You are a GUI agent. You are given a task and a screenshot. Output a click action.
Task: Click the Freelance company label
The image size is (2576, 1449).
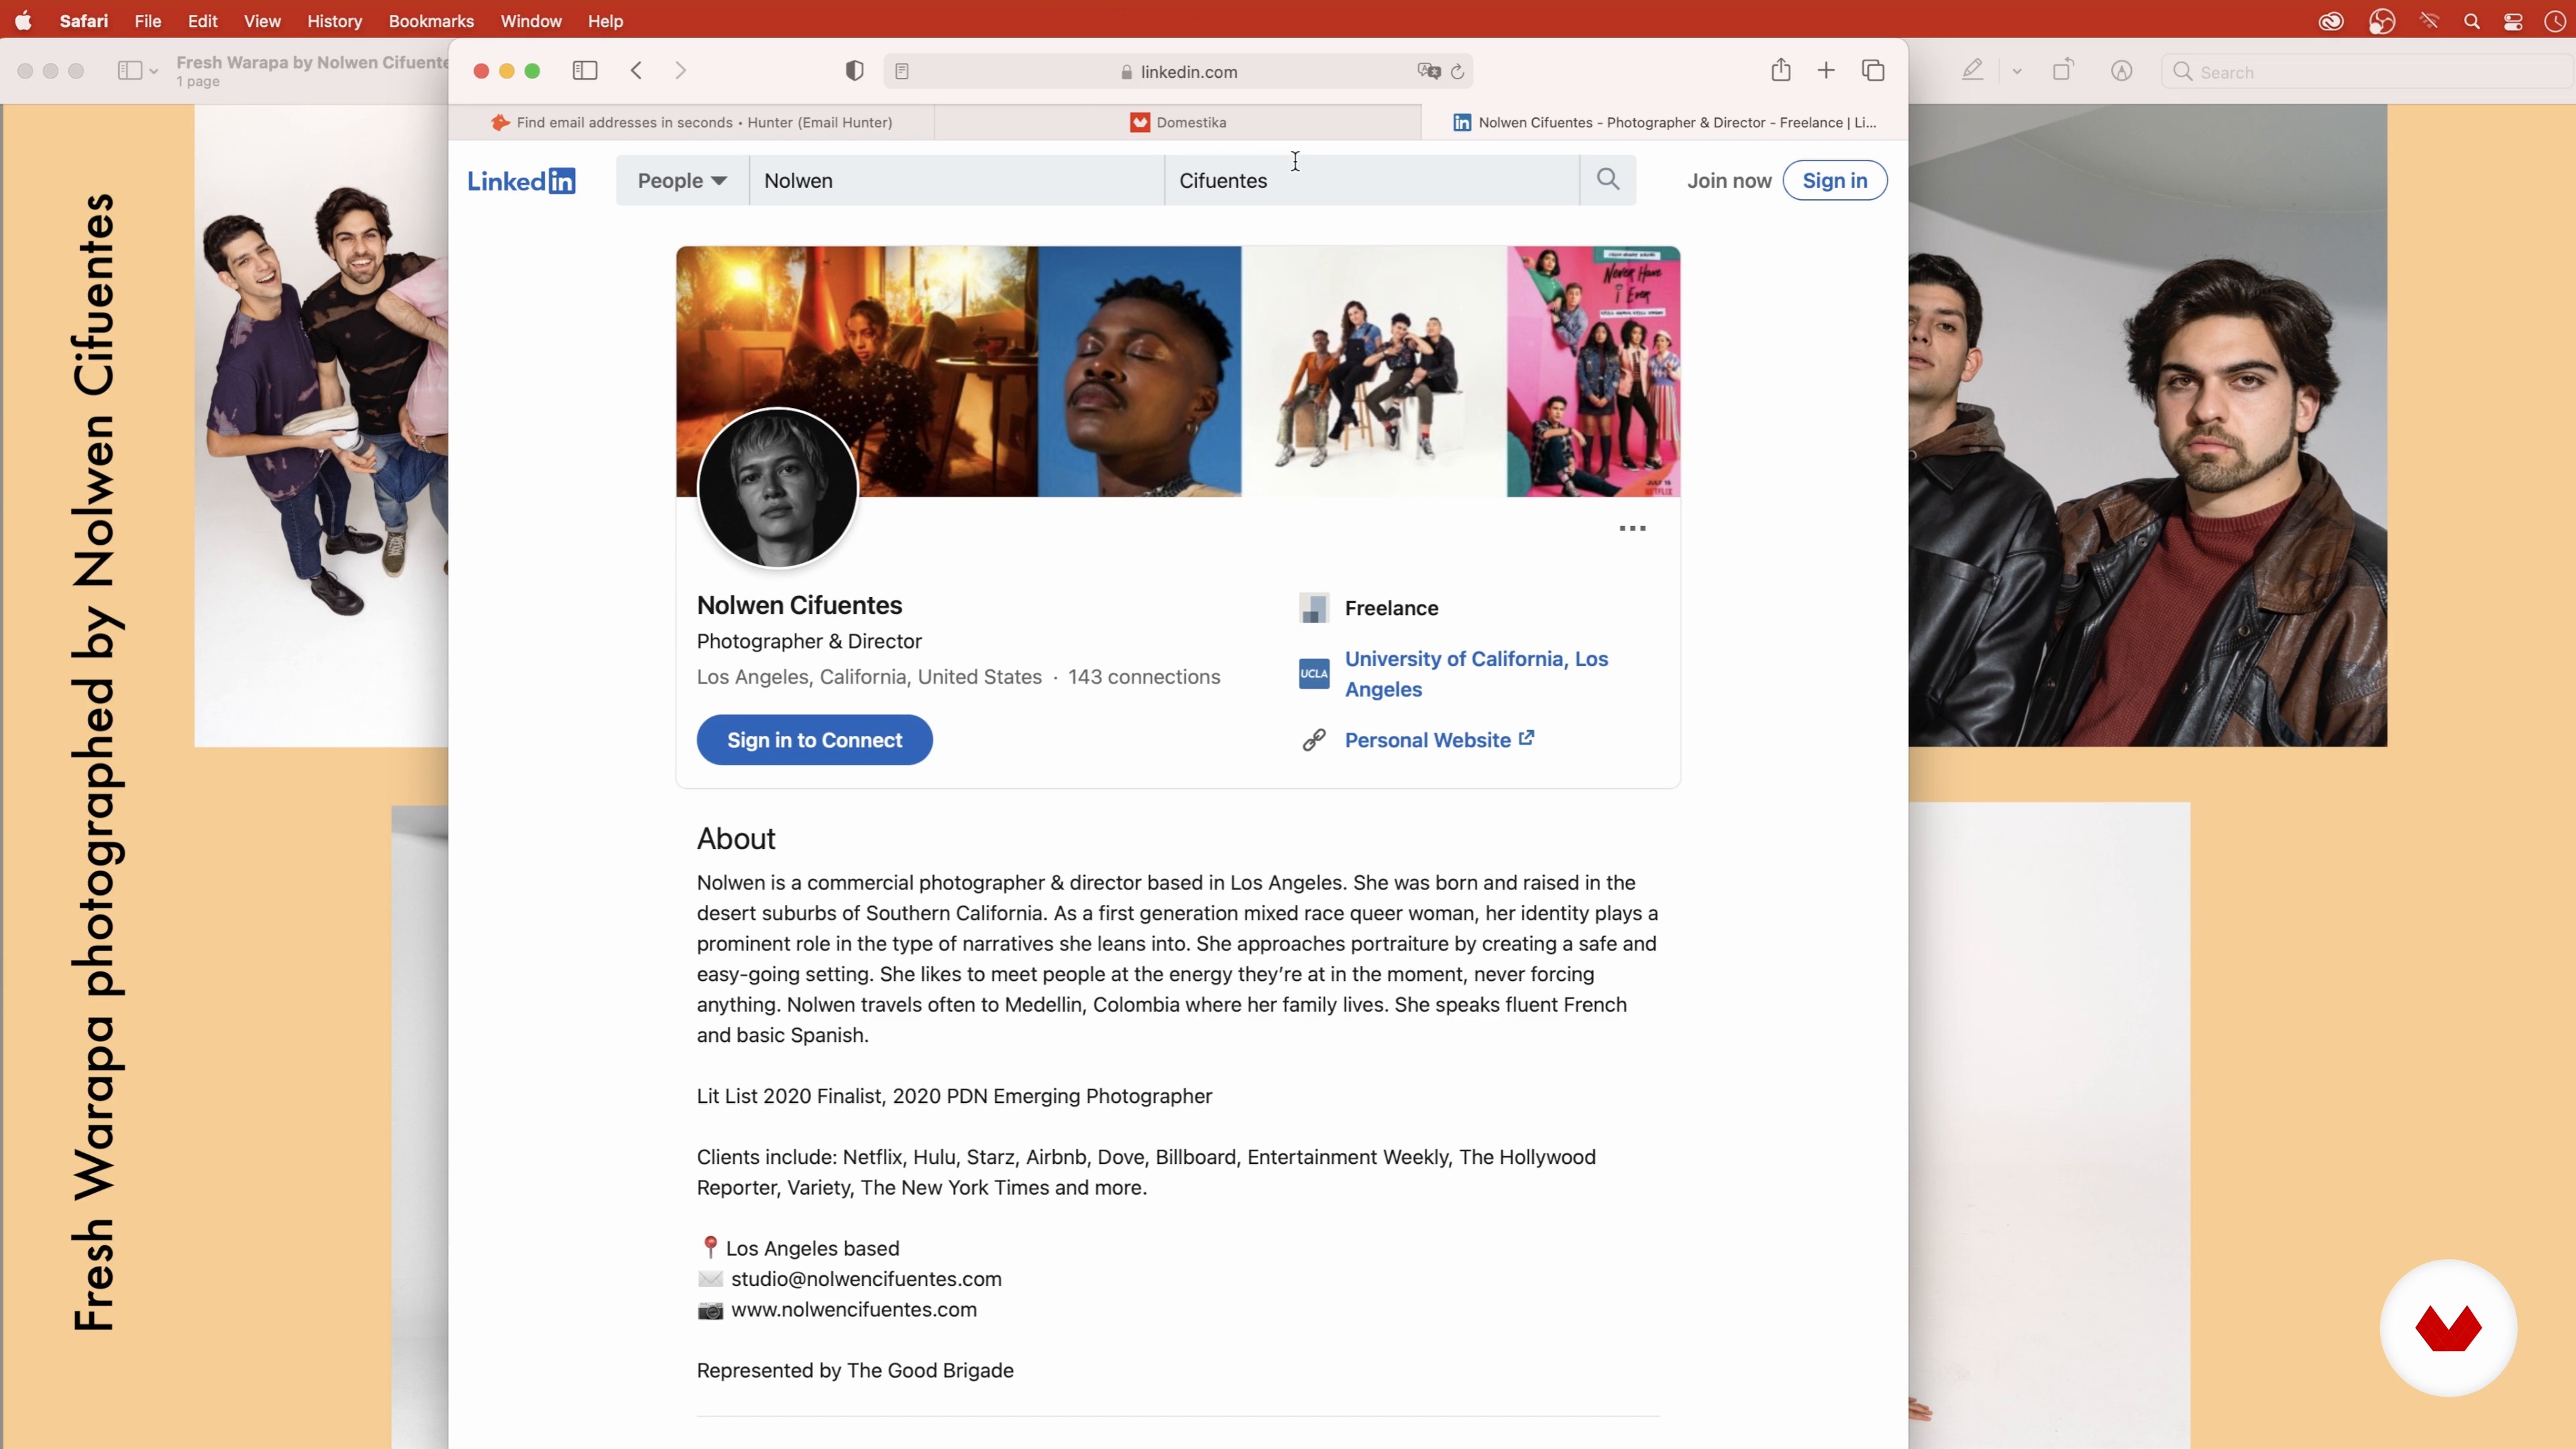click(x=1391, y=608)
